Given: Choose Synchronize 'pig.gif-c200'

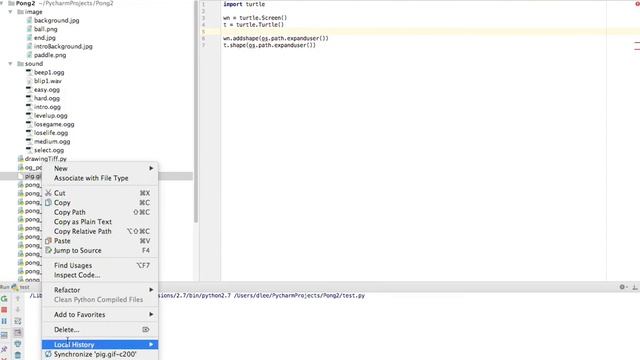Looking at the screenshot, I should coord(100,354).
